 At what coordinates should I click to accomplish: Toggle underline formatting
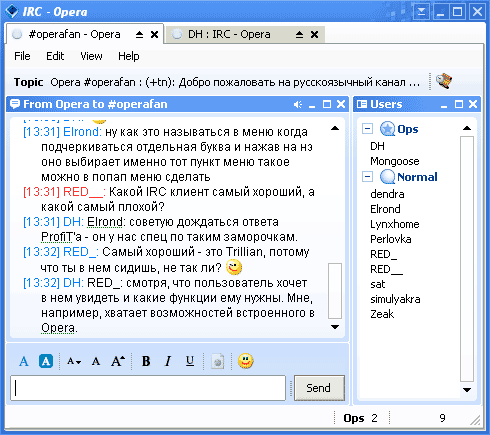point(190,361)
